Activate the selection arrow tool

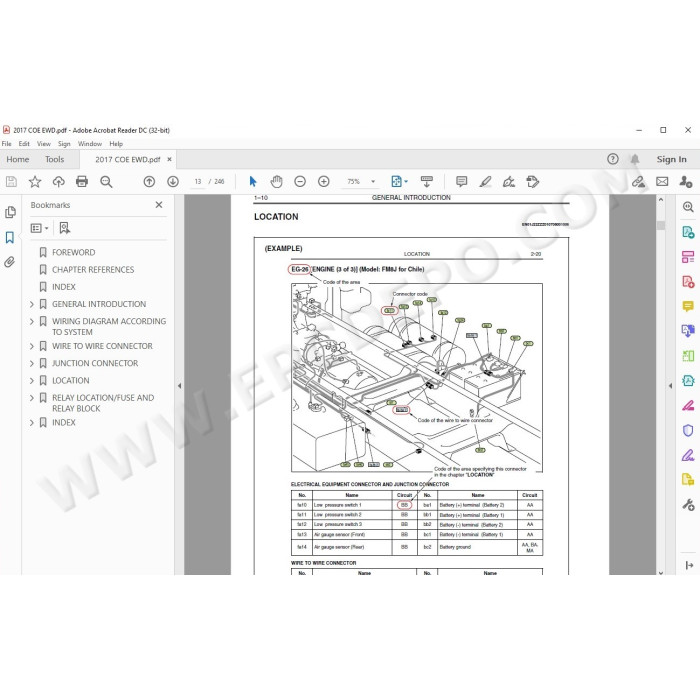click(253, 182)
